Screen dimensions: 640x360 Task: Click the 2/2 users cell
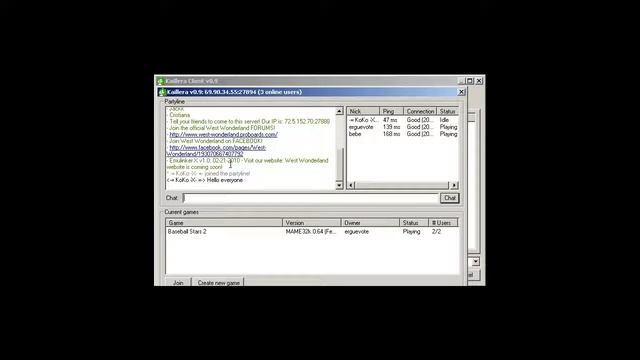[x=436, y=231]
